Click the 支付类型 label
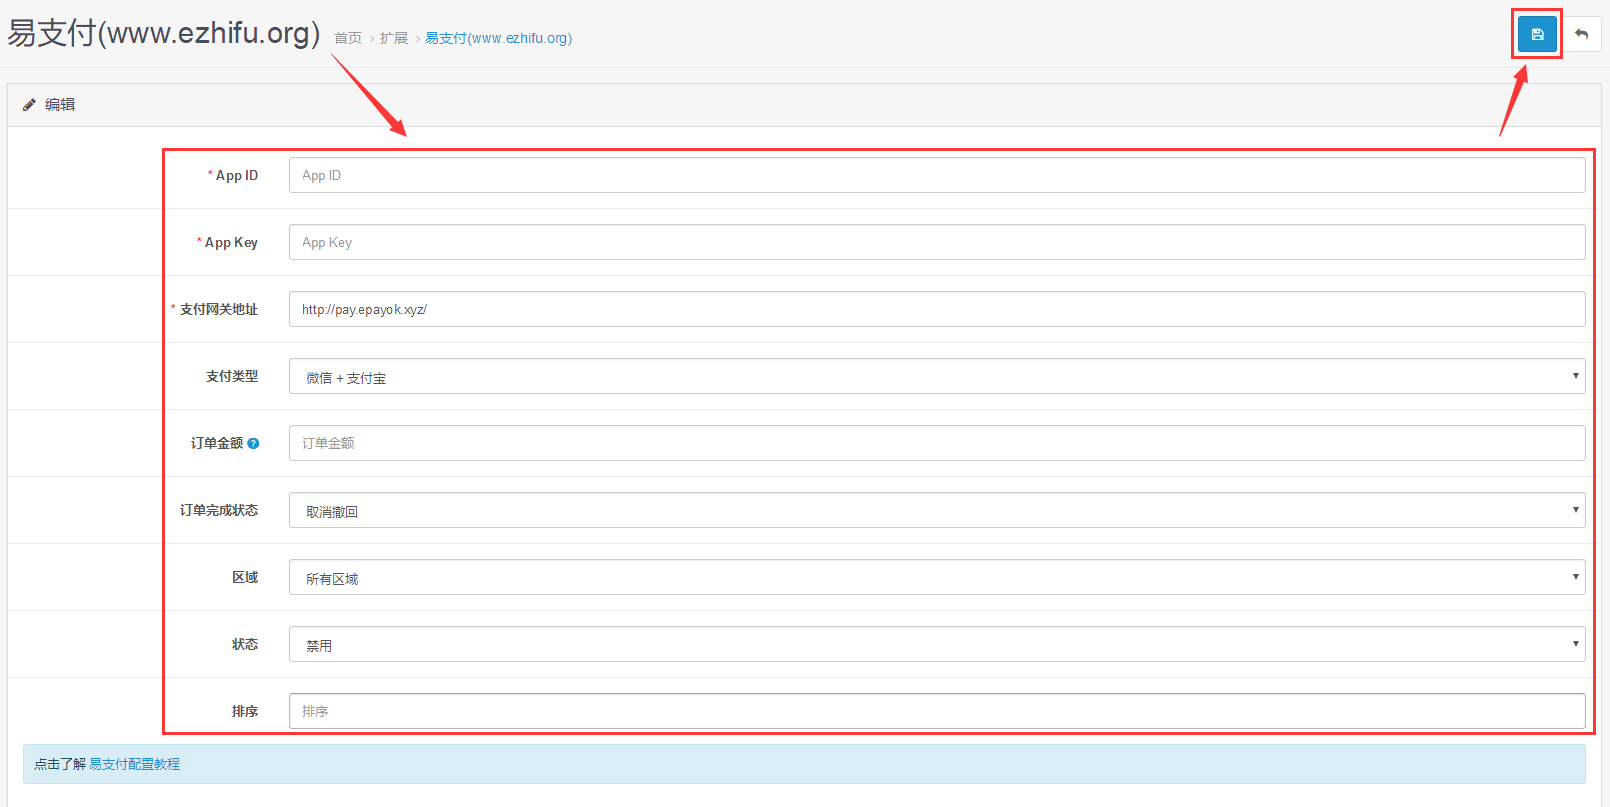Image resolution: width=1610 pixels, height=807 pixels. click(232, 376)
